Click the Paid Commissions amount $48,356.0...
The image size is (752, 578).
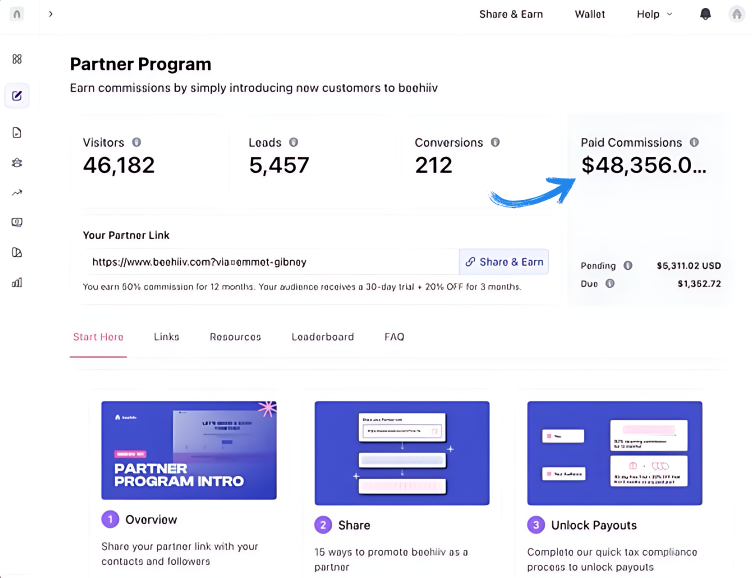tap(644, 165)
